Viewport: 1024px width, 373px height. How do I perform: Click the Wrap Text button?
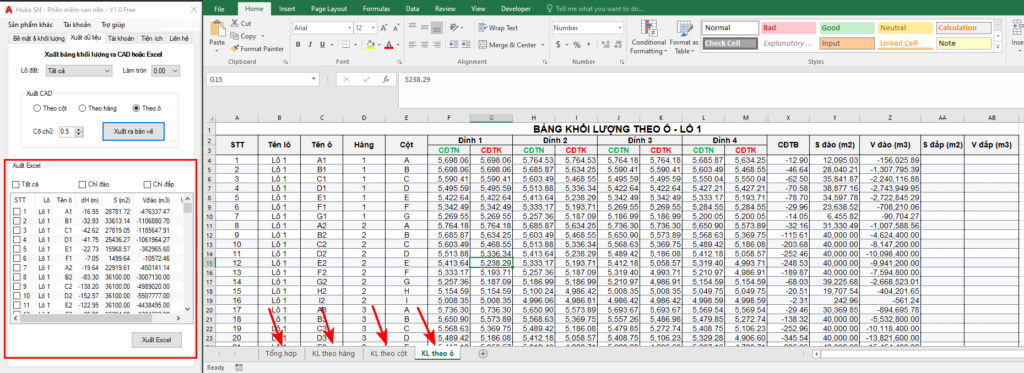pyautogui.click(x=498, y=28)
